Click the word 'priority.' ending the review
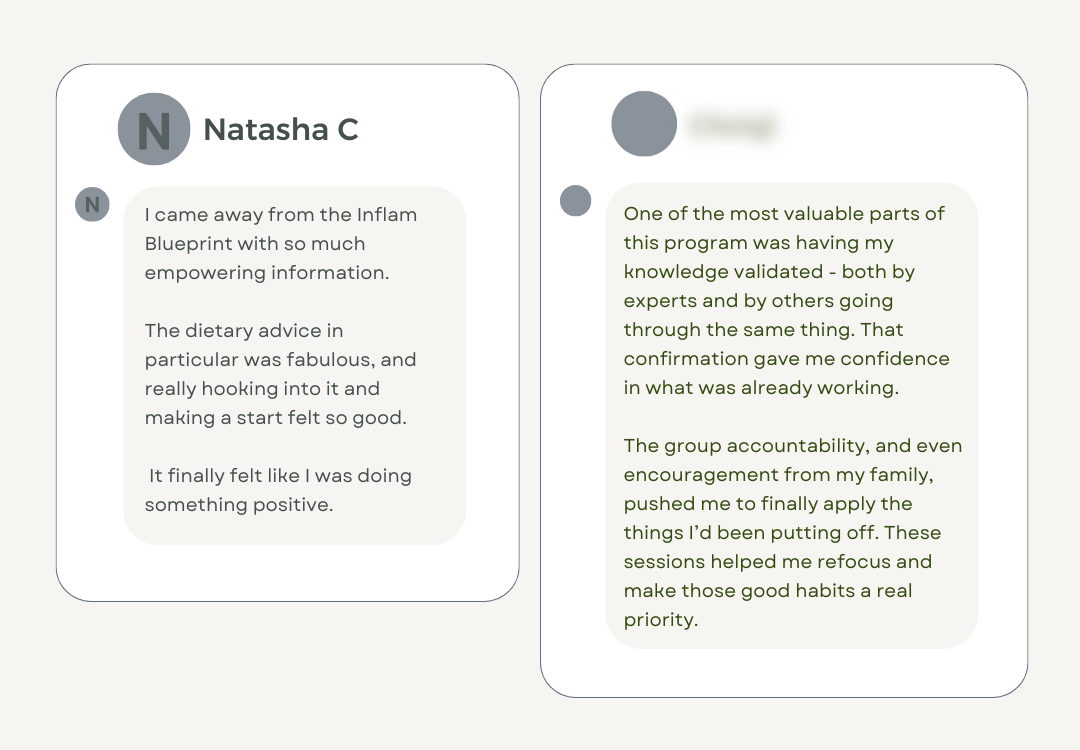The image size is (1080, 750). [x=660, y=620]
